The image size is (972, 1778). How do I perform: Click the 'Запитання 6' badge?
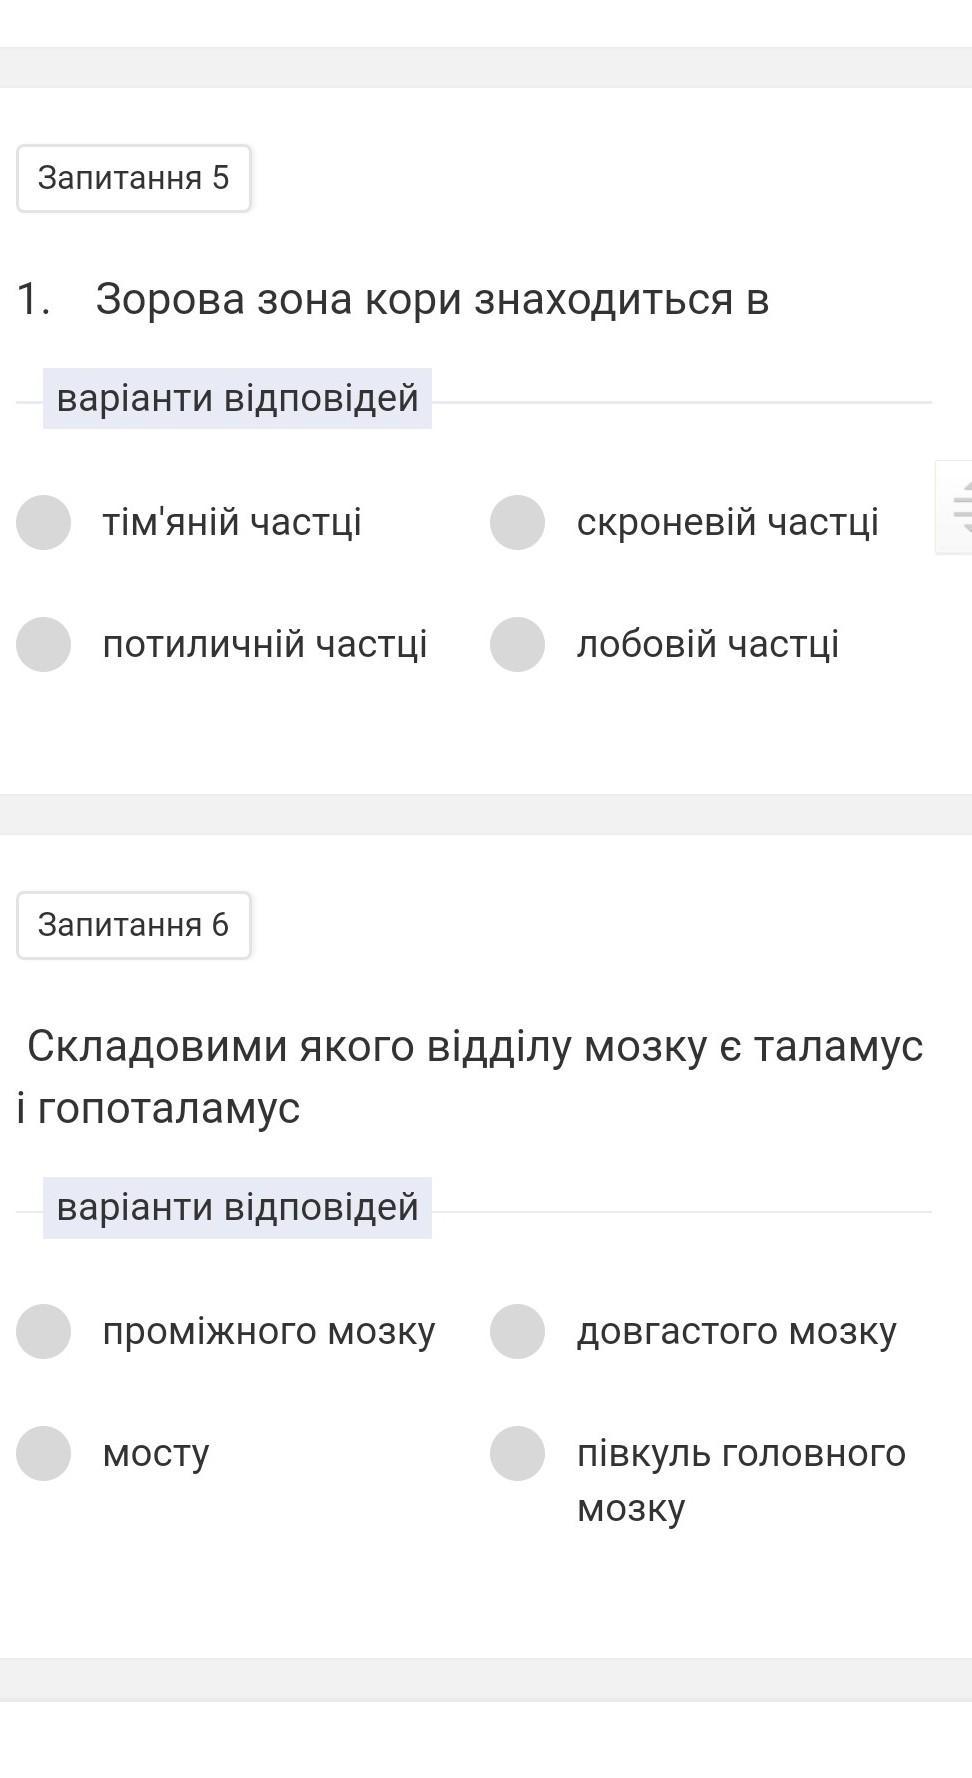tap(133, 925)
